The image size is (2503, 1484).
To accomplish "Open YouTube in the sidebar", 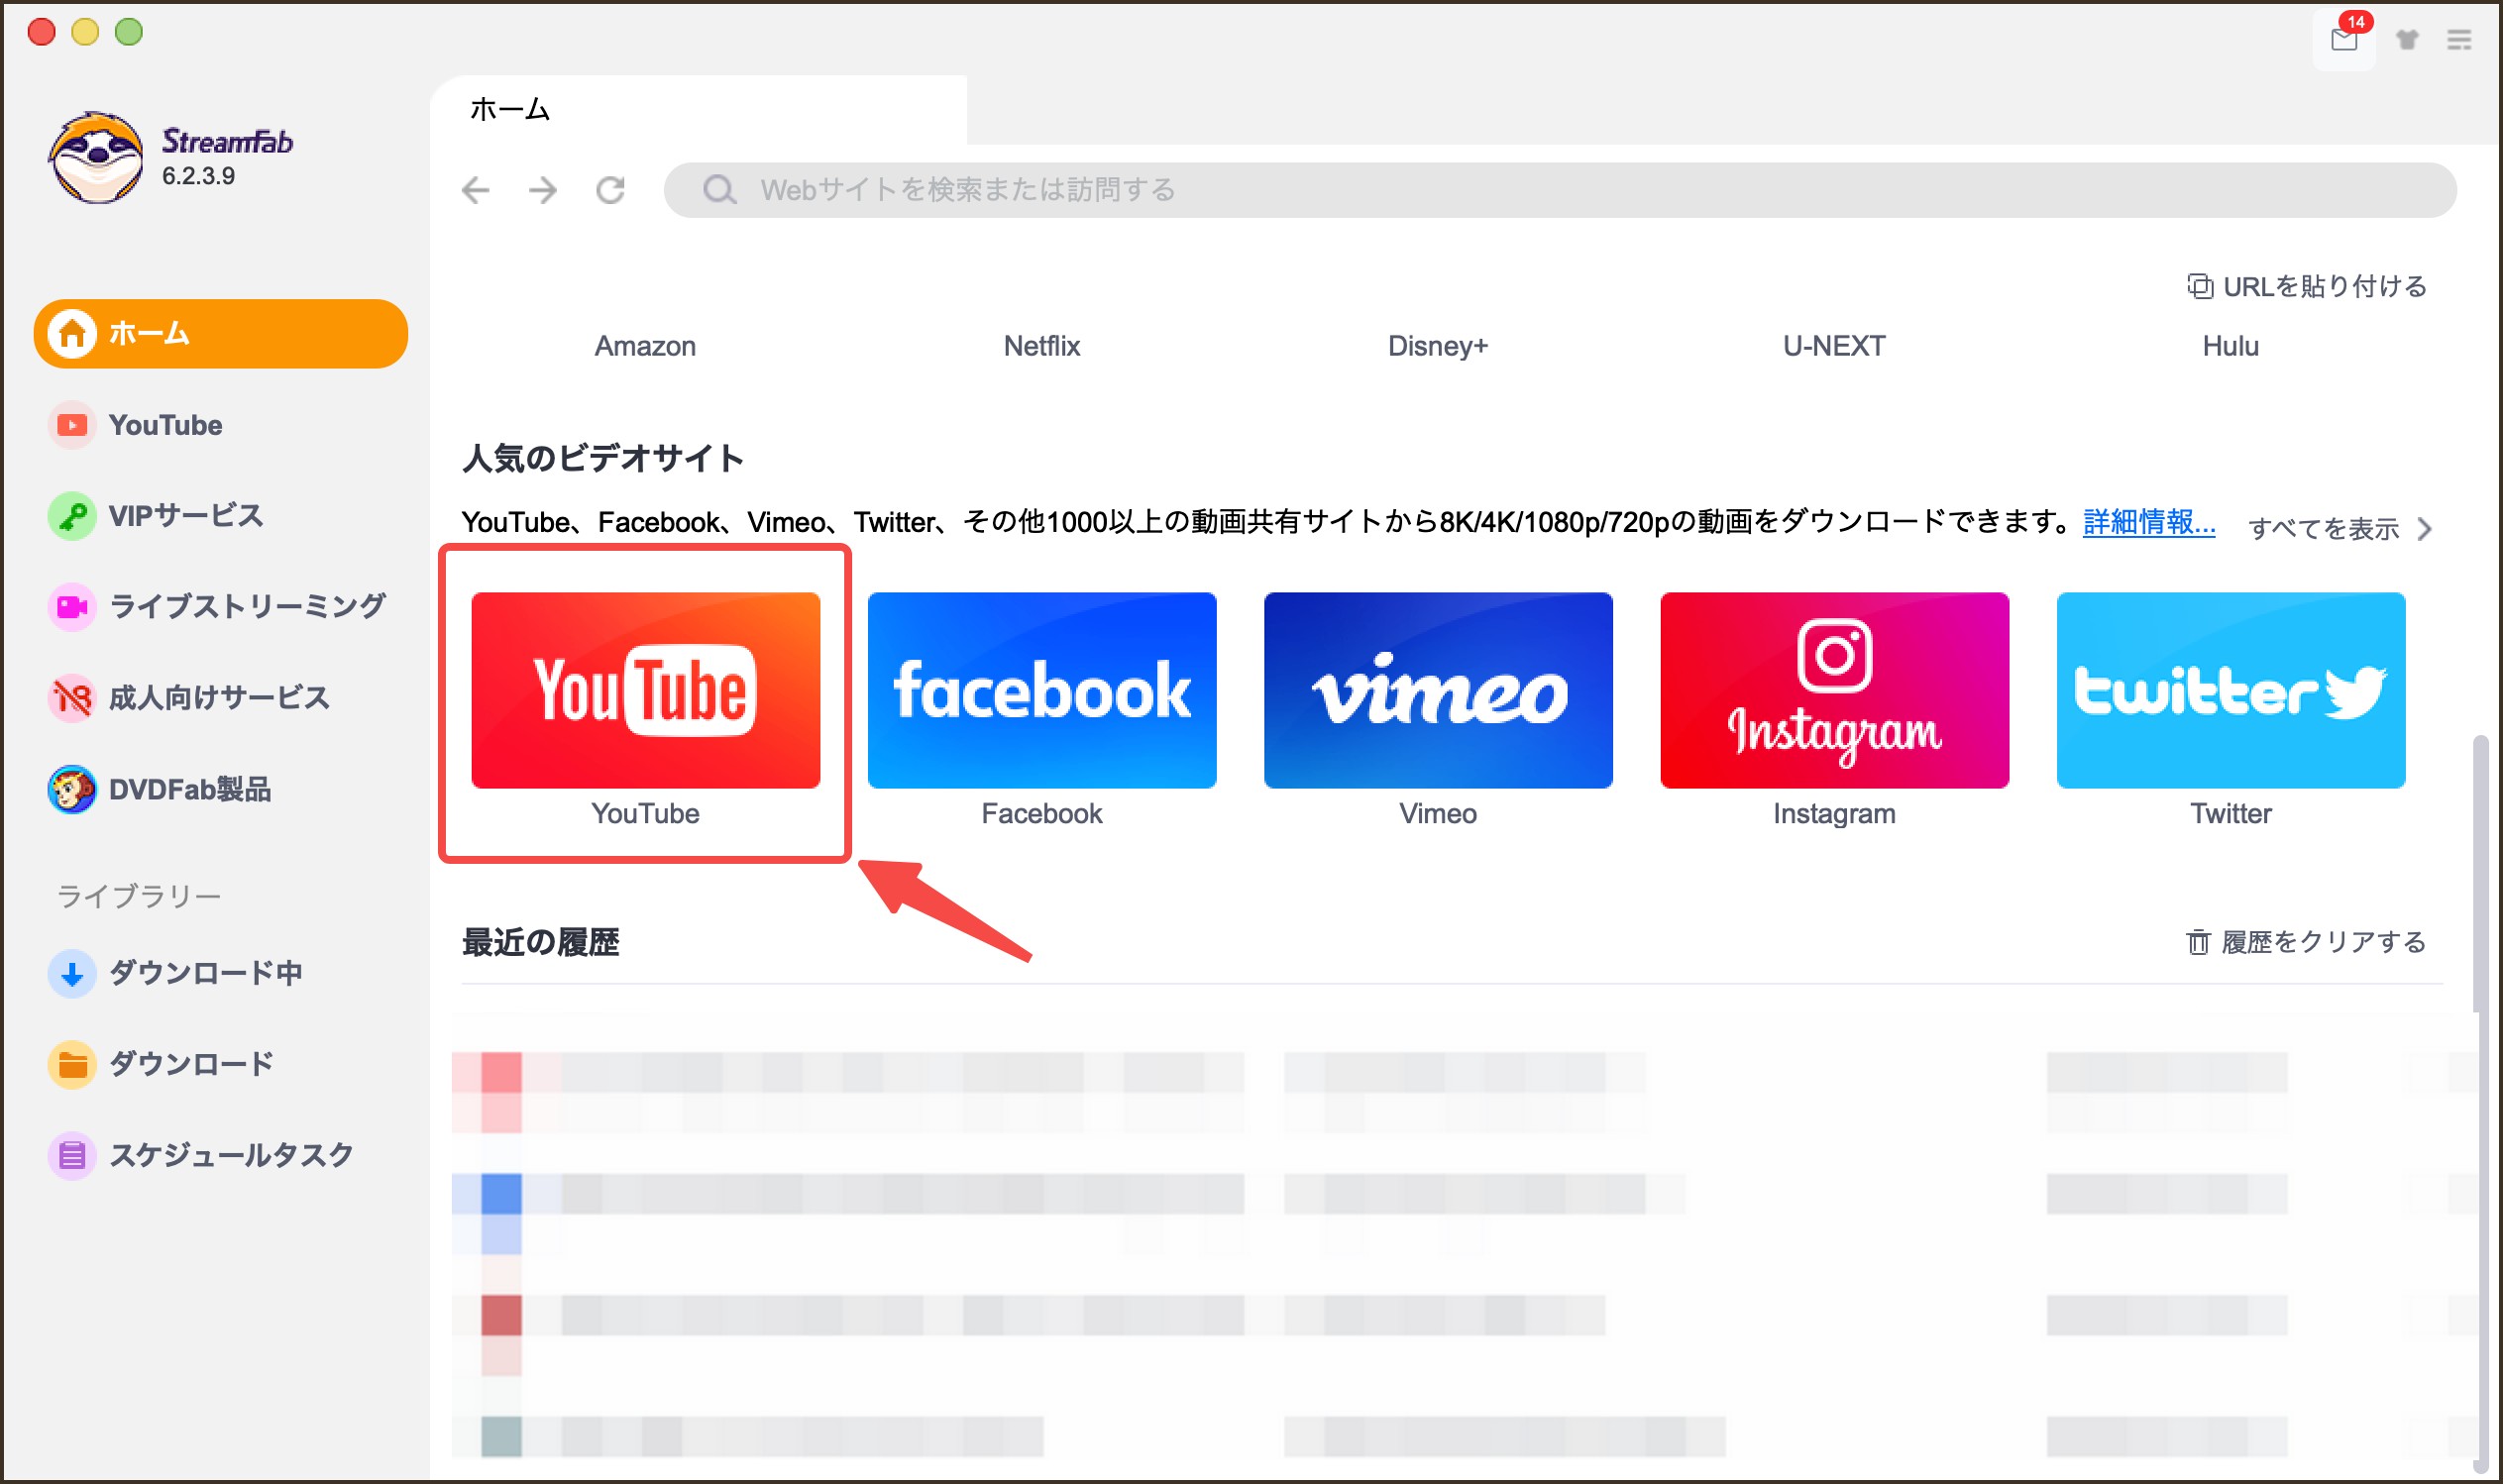I will click(x=220, y=425).
